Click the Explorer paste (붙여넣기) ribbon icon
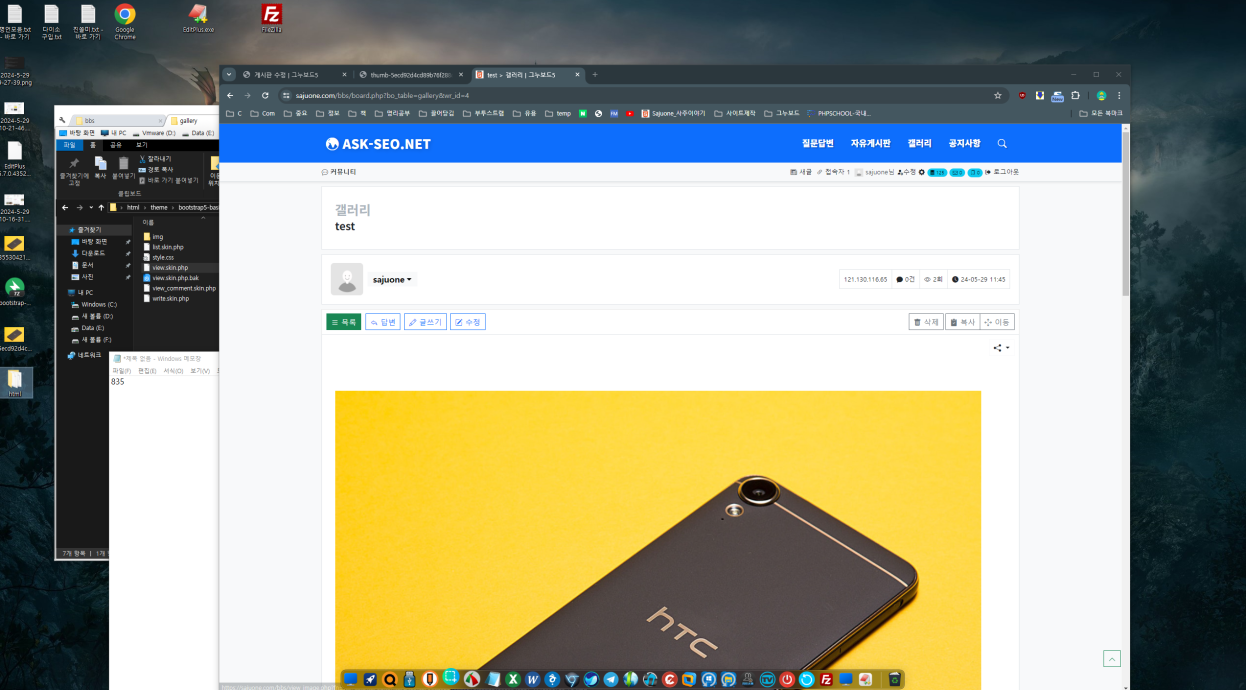This screenshot has width=1246, height=690. click(124, 167)
